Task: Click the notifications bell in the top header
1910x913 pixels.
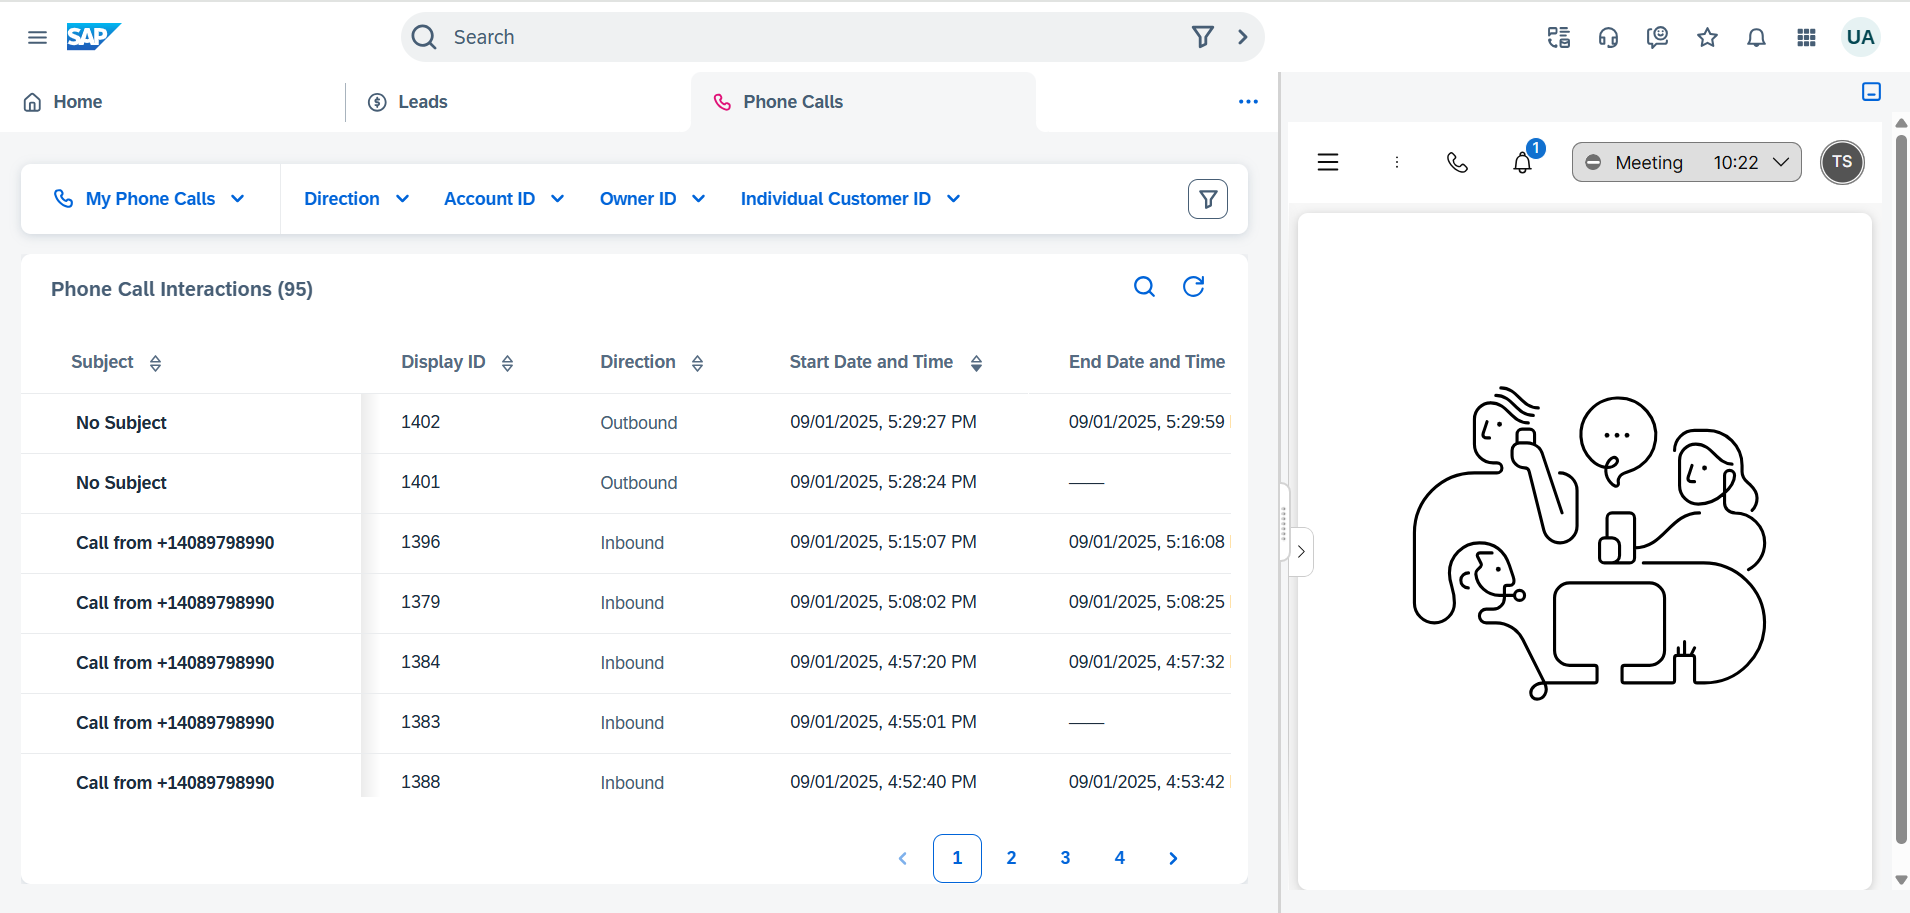Action: point(1756,37)
